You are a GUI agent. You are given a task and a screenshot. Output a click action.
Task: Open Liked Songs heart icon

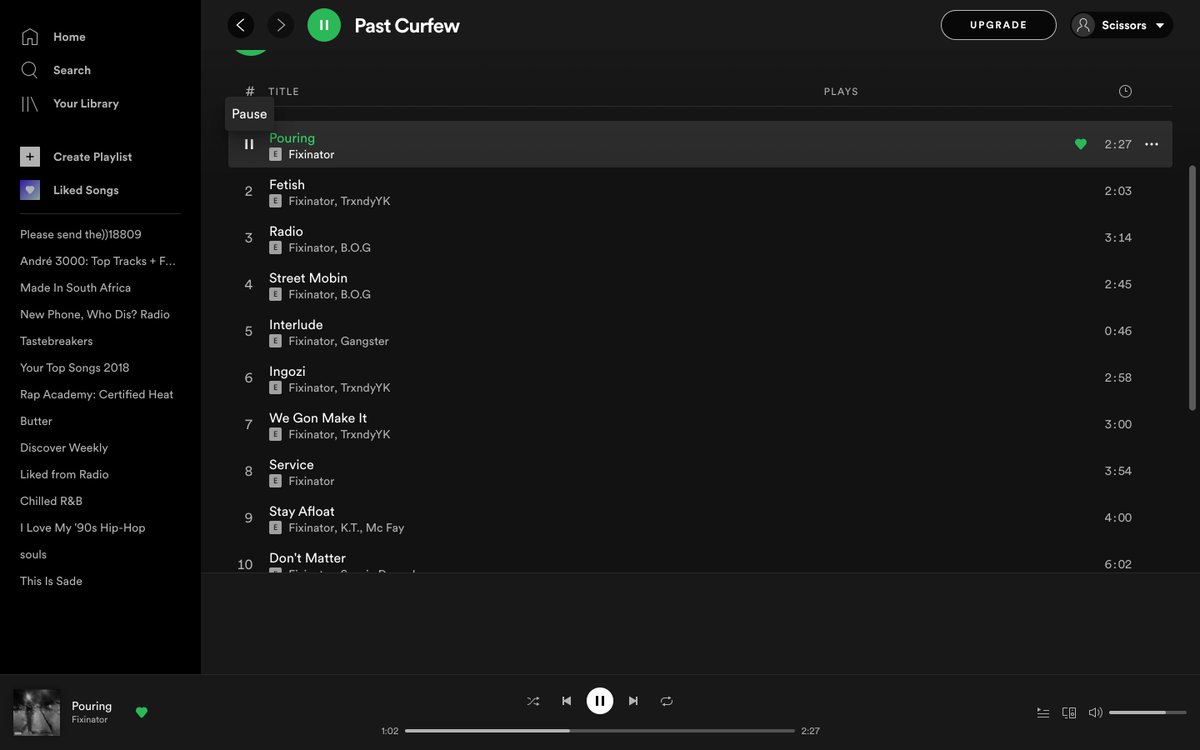click(30, 190)
